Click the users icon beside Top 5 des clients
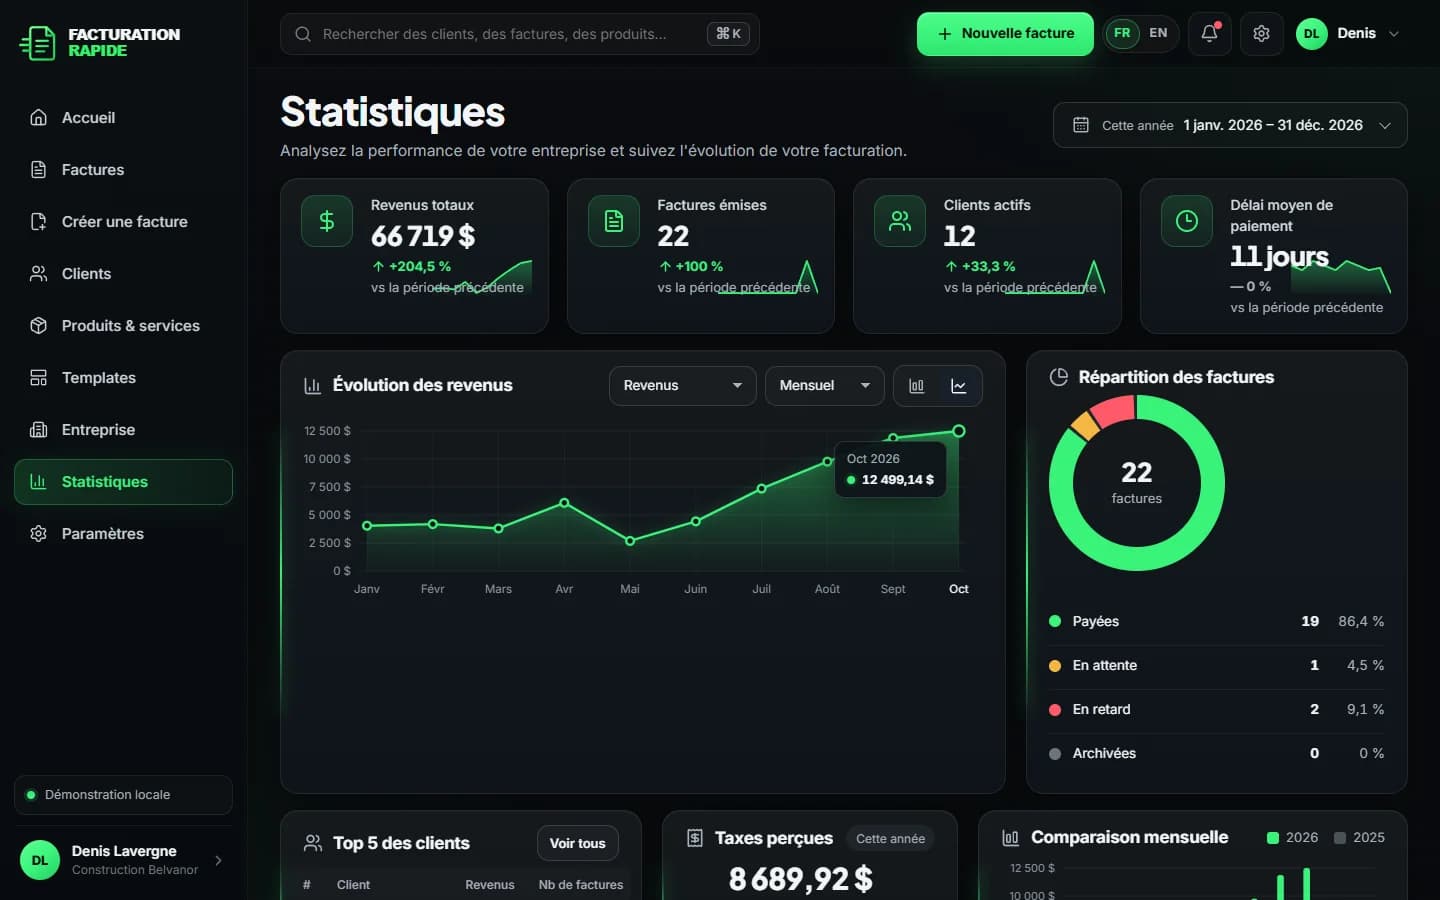This screenshot has width=1440, height=900. [x=313, y=843]
